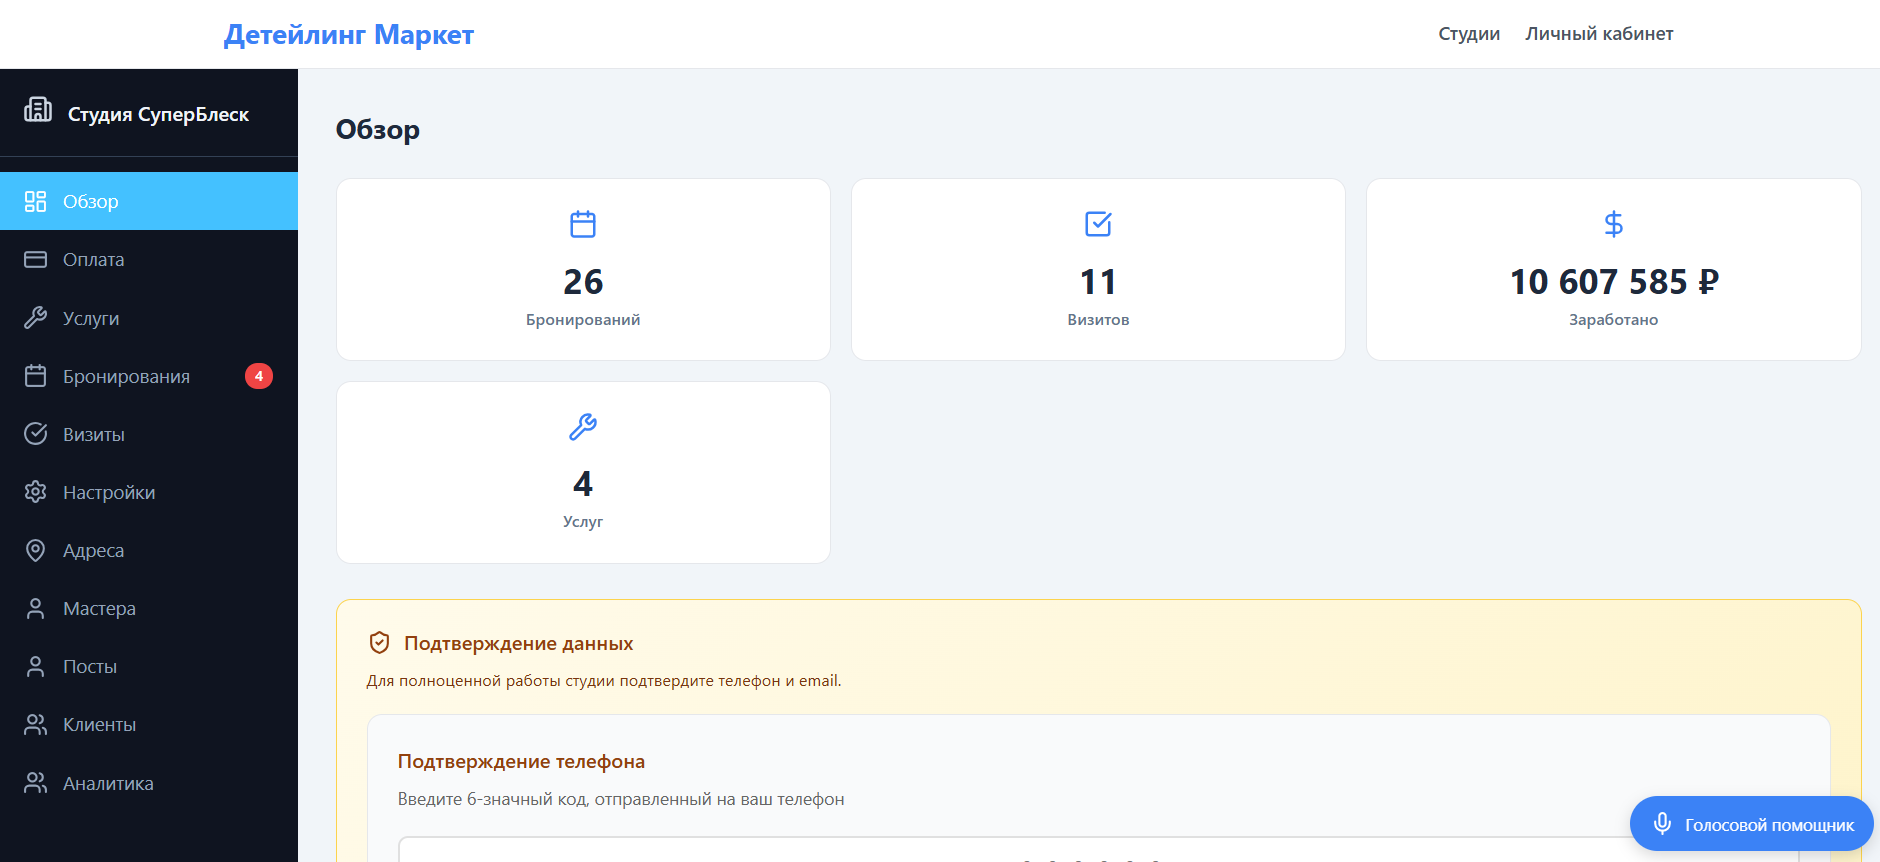Viewport: 1880px width, 862px height.
Task: Click the Детейлинг Маркет logo link
Action: coord(349,35)
